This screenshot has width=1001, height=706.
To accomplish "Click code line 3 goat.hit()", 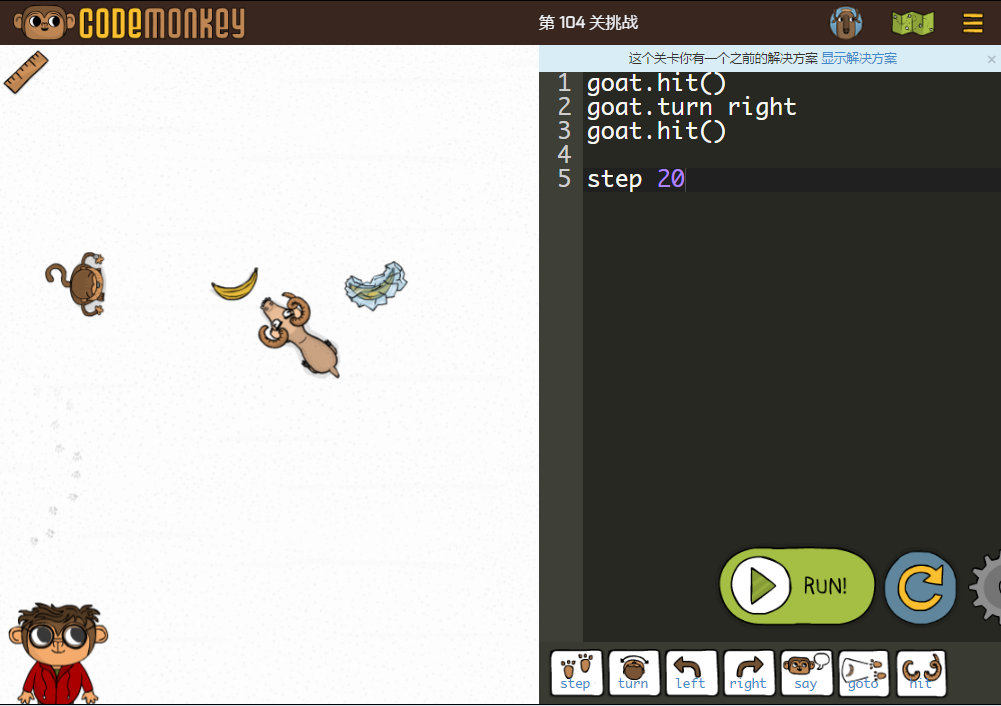I will [x=656, y=131].
